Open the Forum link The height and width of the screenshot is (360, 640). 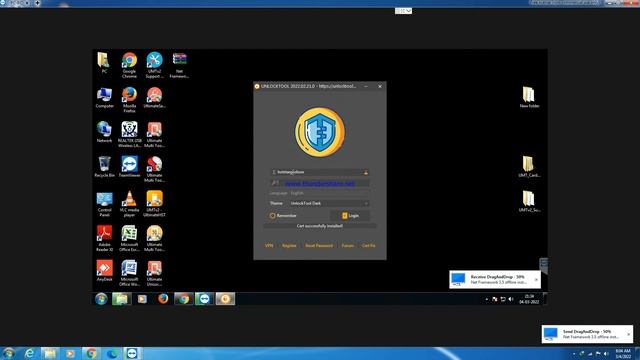coord(348,246)
